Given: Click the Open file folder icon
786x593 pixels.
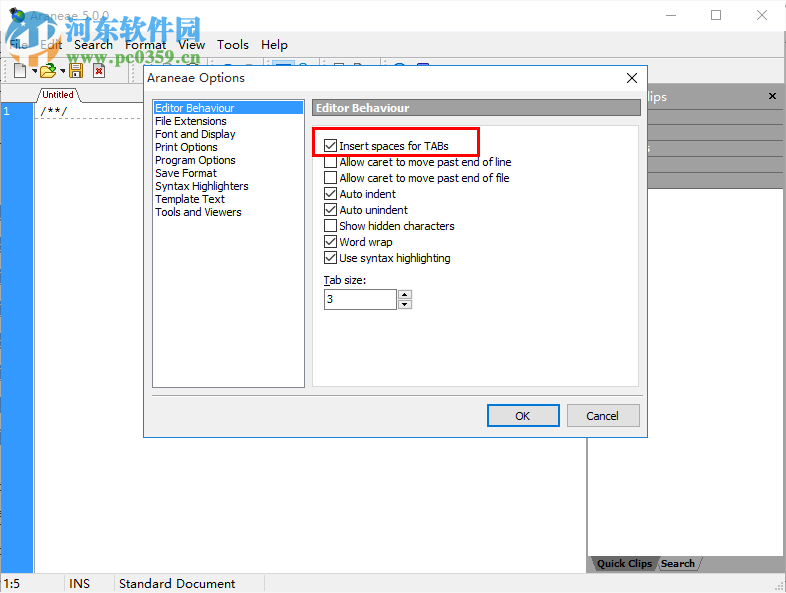Looking at the screenshot, I should 48,71.
